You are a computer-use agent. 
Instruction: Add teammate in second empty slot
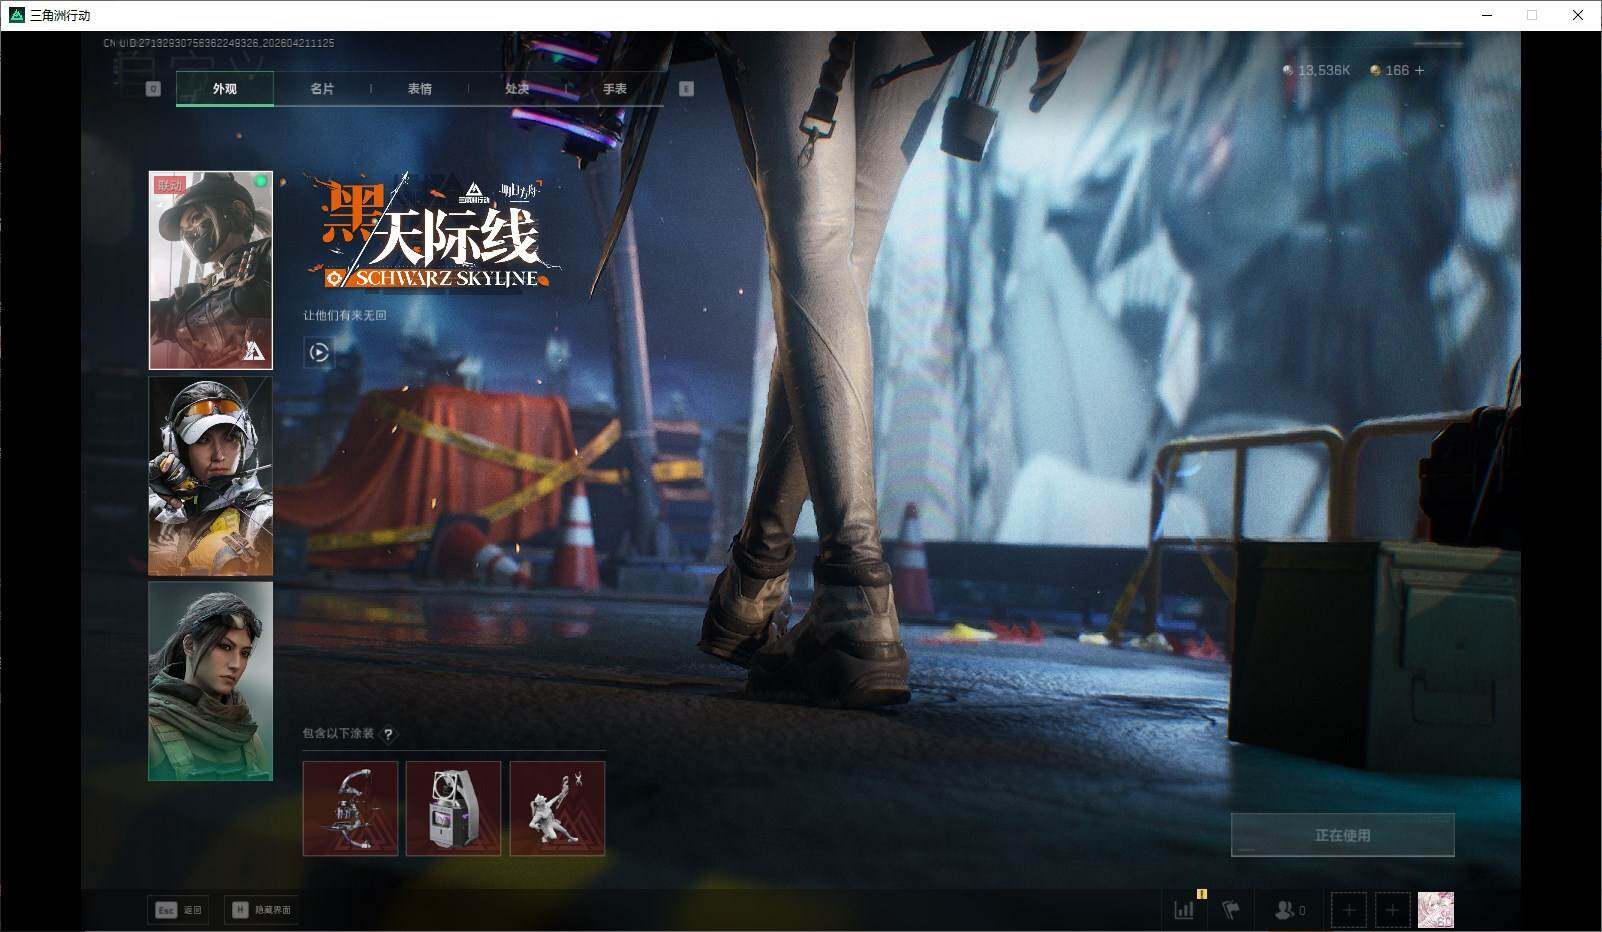click(x=1392, y=910)
